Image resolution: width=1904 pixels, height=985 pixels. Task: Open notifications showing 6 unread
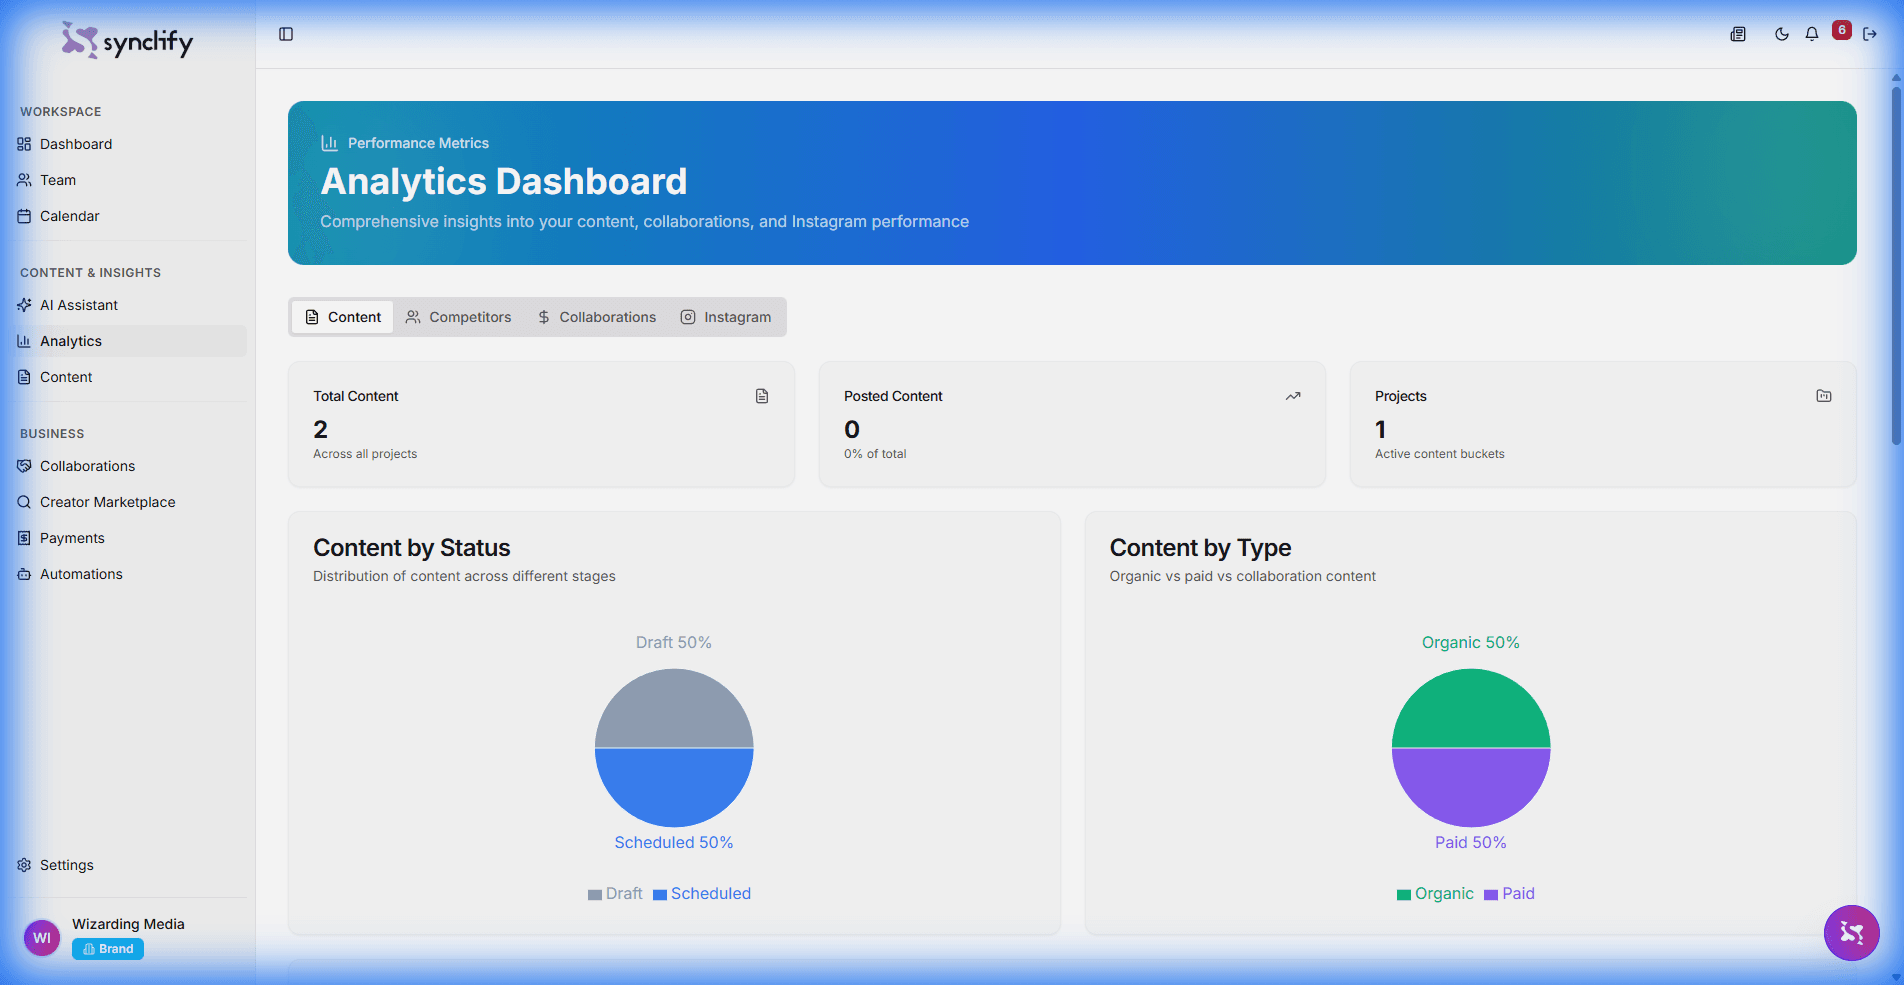[1812, 33]
